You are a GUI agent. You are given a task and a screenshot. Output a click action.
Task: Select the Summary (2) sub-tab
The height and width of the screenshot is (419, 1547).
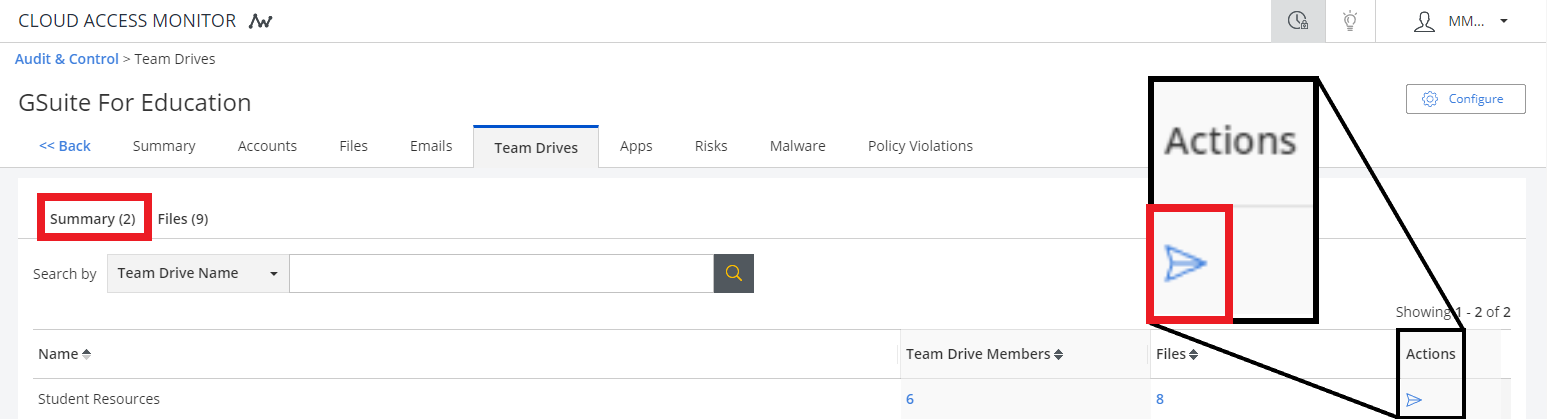(93, 219)
